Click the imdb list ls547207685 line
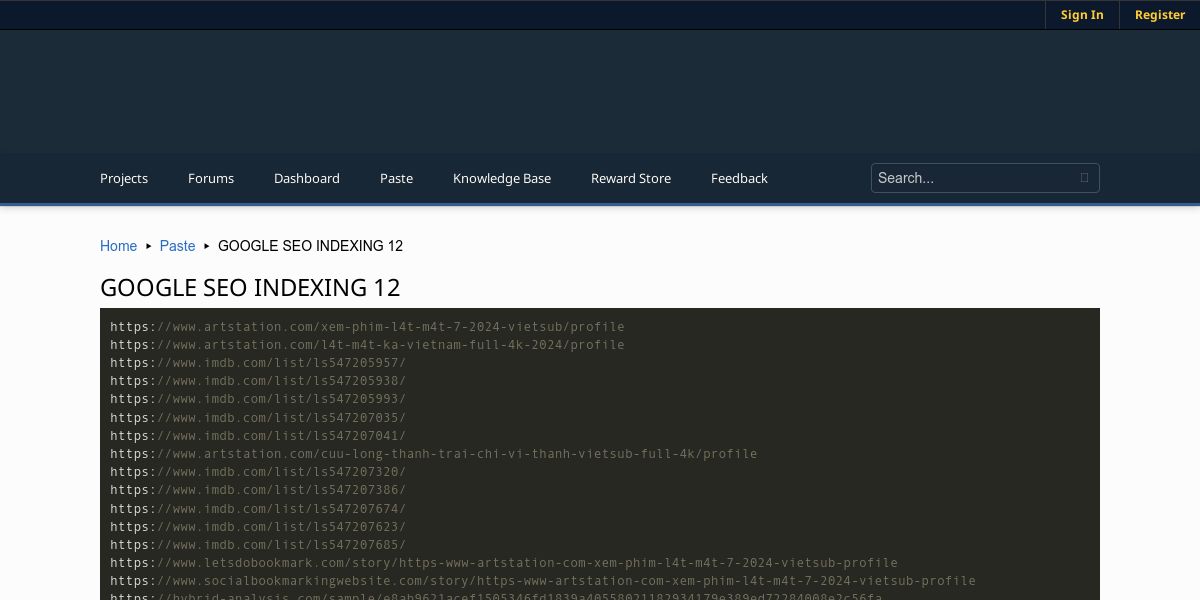 [x=258, y=545]
